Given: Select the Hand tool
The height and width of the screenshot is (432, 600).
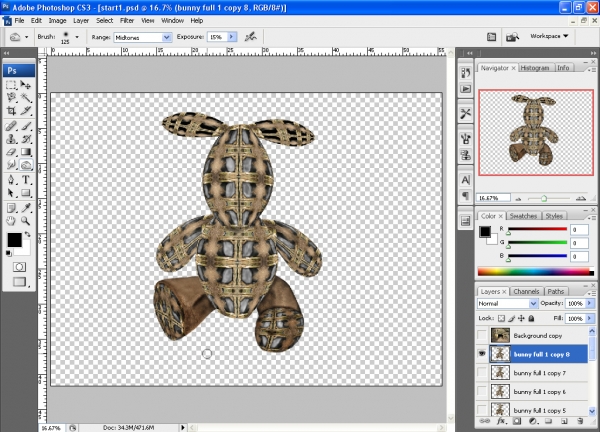Looking at the screenshot, I should pyautogui.click(x=11, y=221).
